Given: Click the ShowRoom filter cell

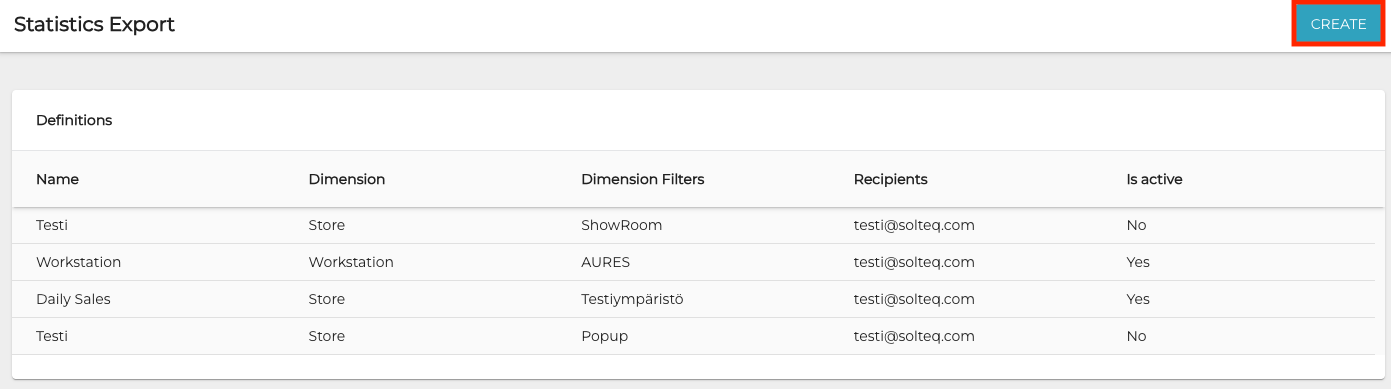Looking at the screenshot, I should (x=621, y=225).
